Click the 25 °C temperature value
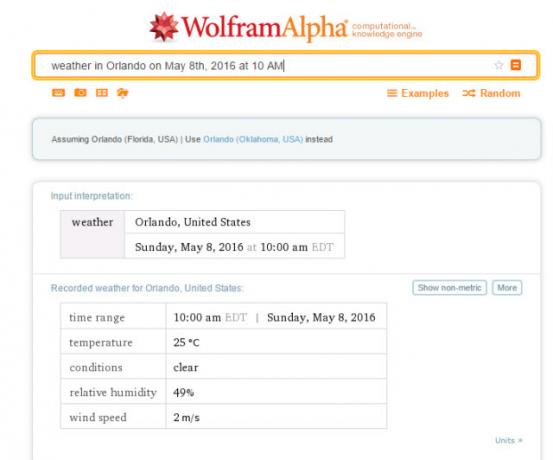 coord(186,342)
